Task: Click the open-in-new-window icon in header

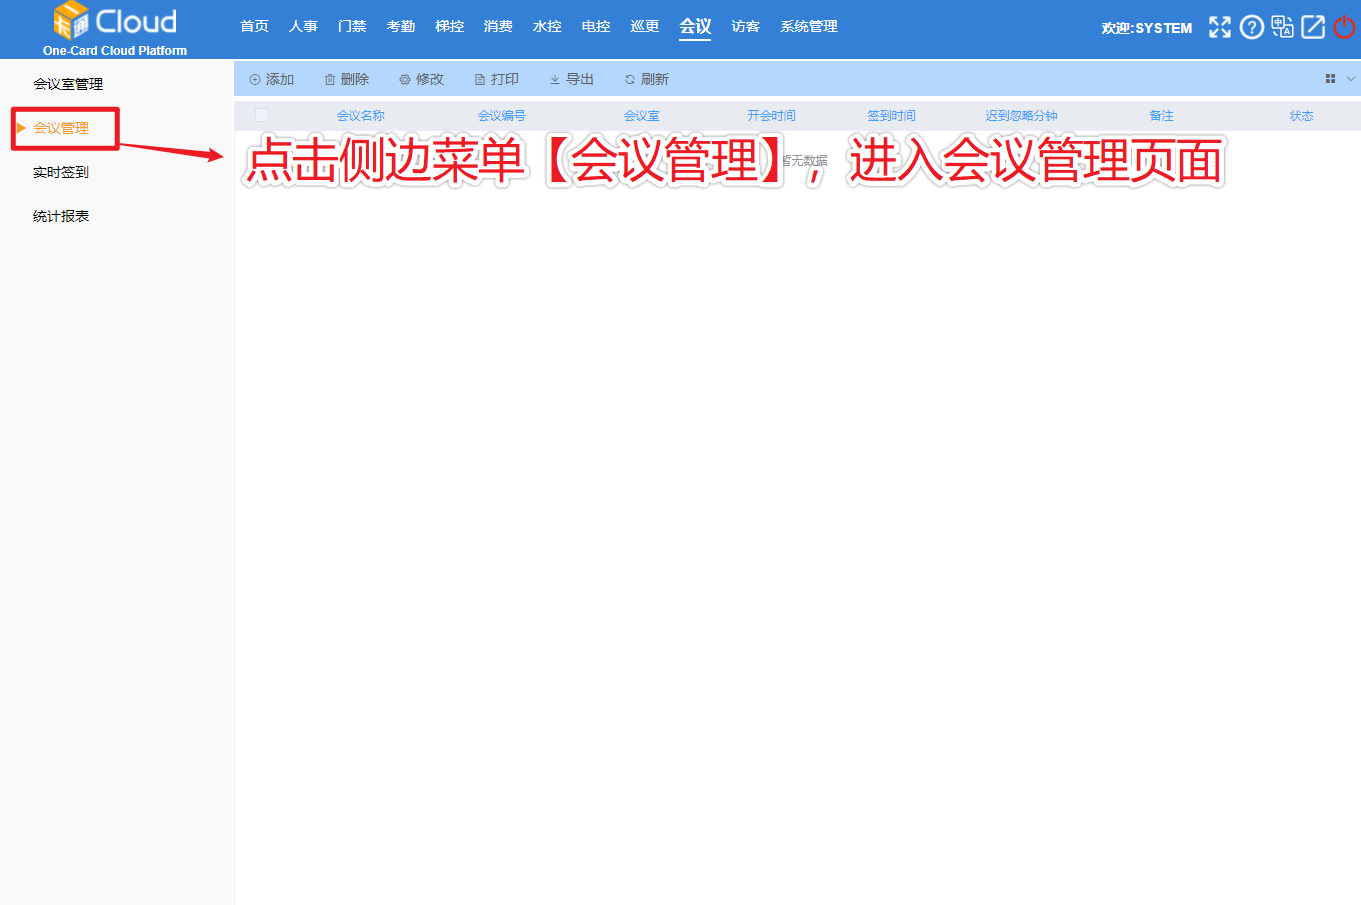Action: pos(1313,27)
